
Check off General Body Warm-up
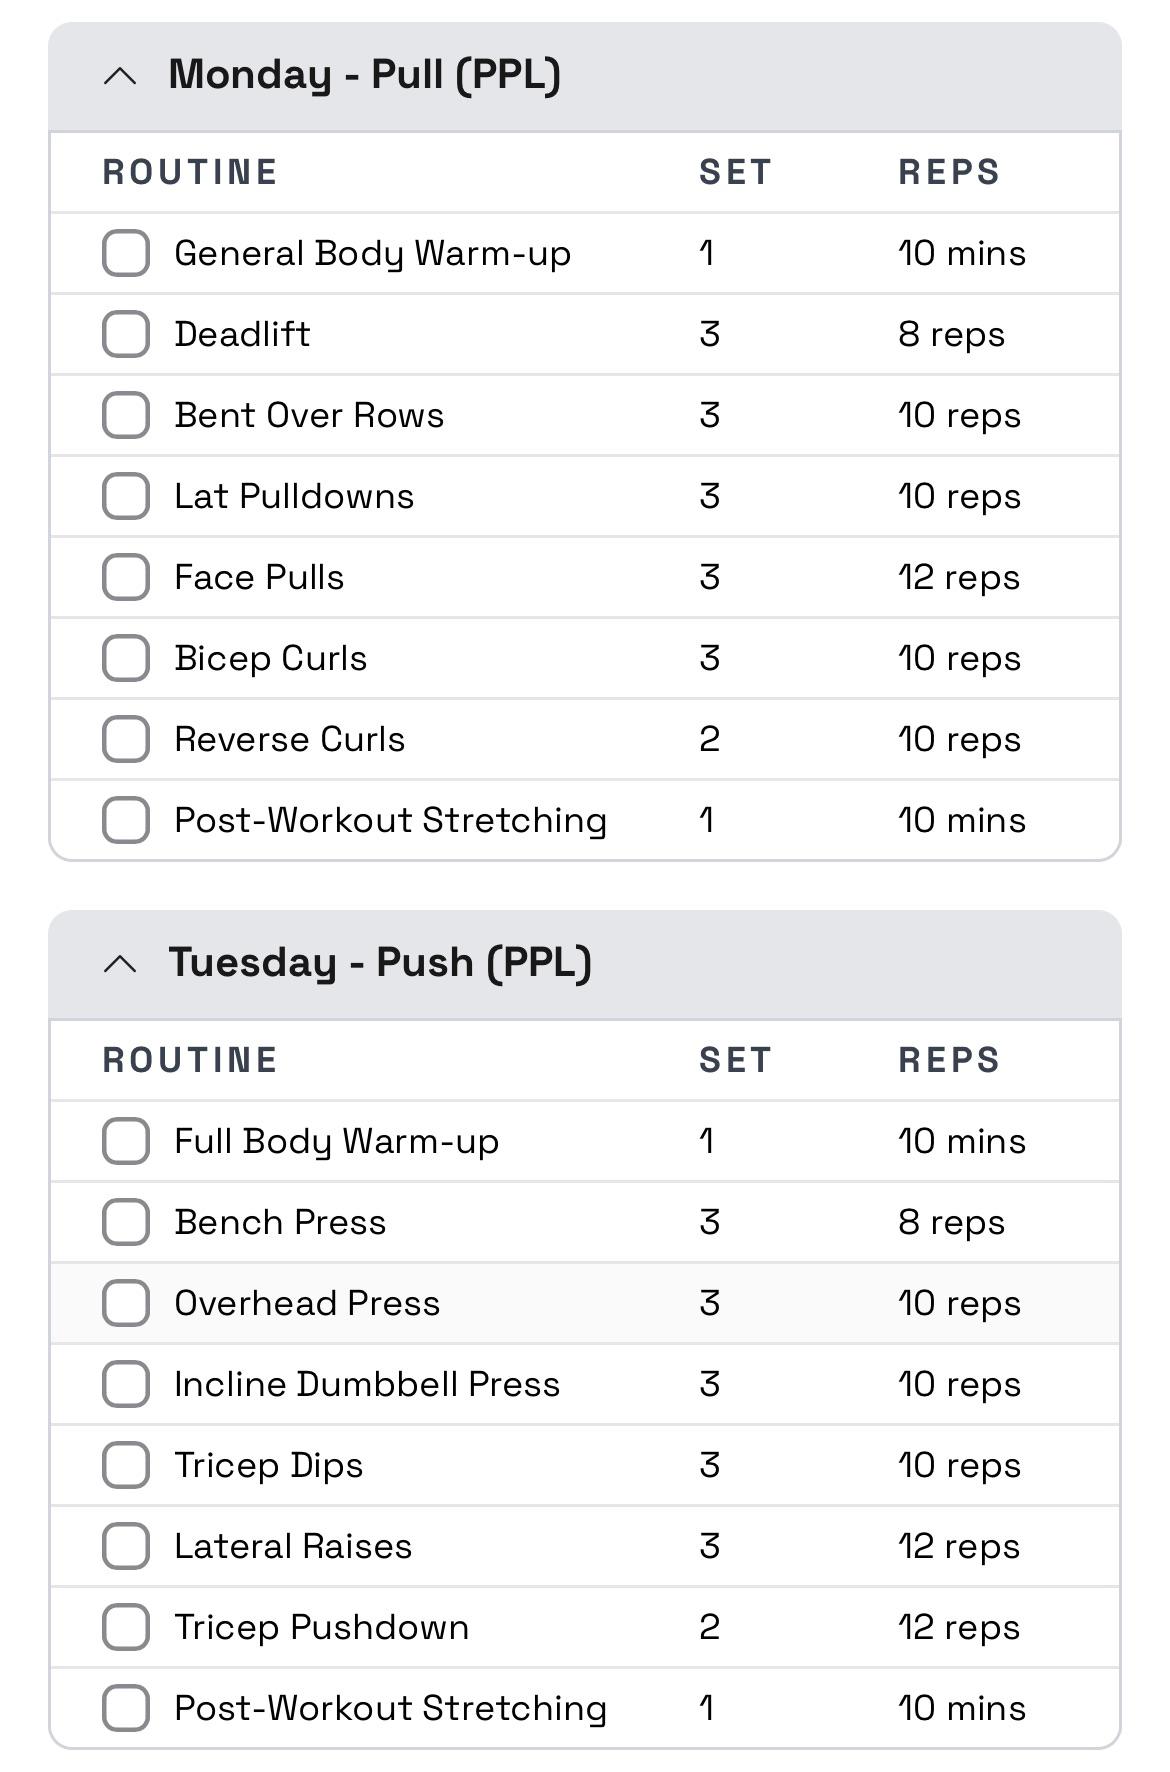(126, 253)
